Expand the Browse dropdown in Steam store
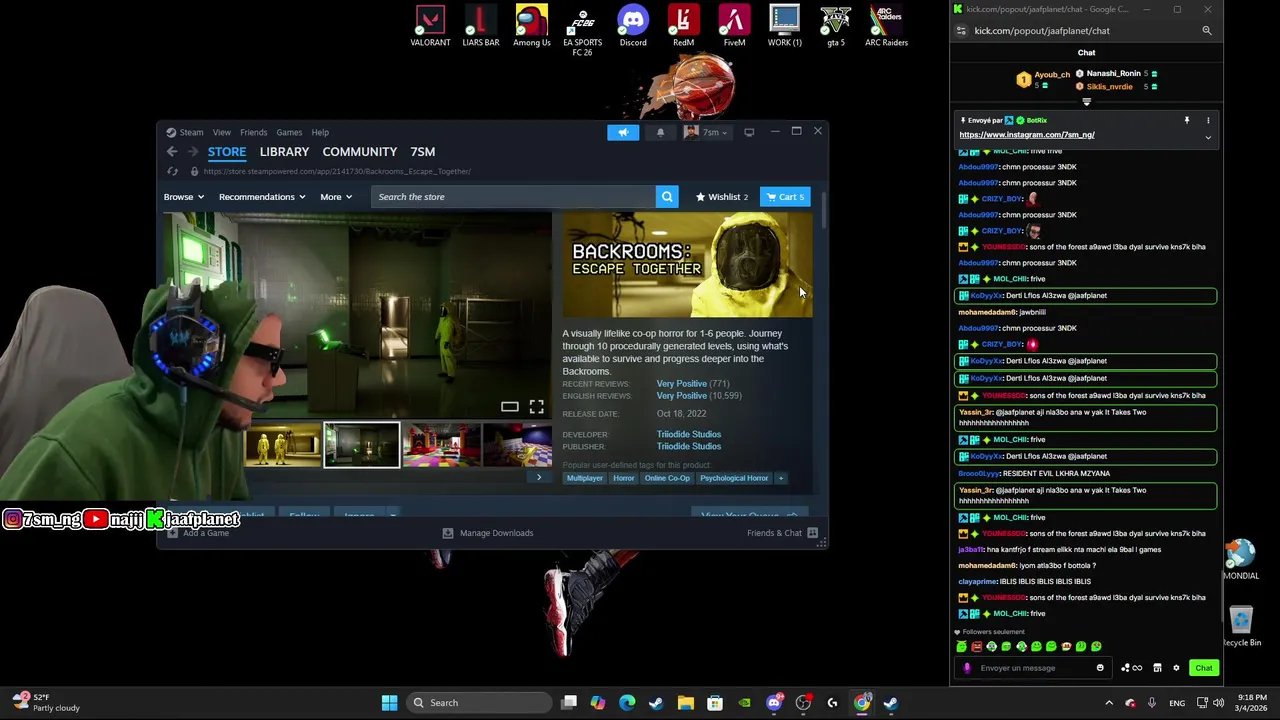 [184, 197]
